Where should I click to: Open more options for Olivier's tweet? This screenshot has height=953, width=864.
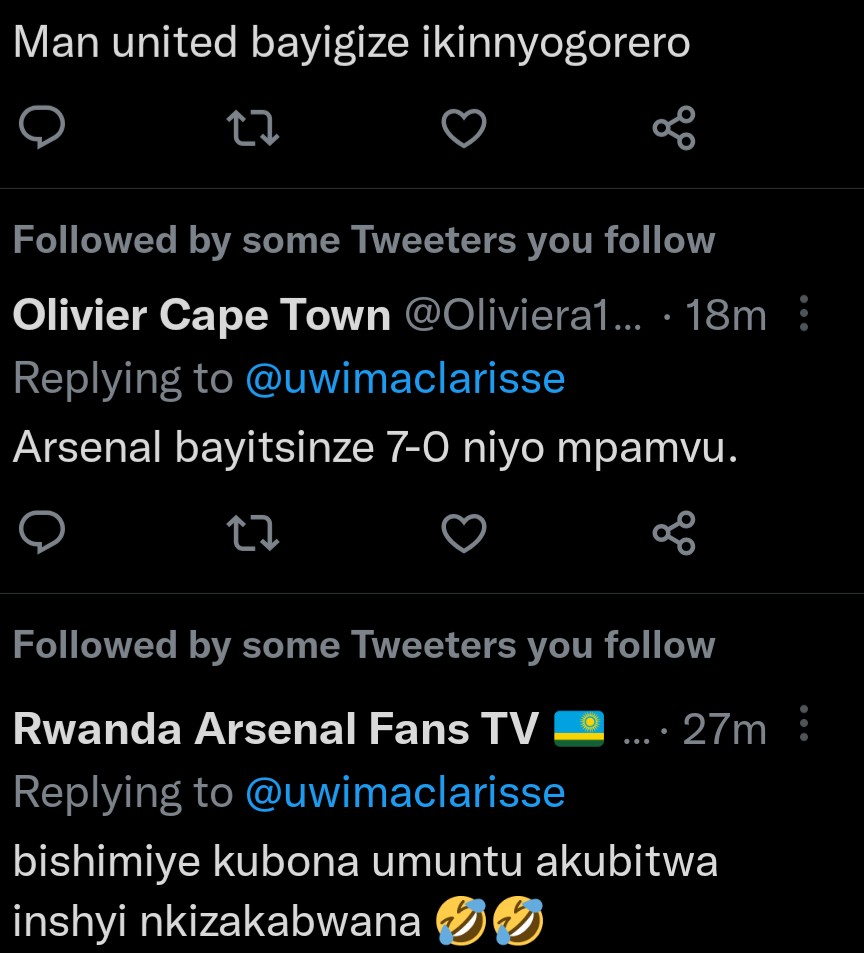804,314
